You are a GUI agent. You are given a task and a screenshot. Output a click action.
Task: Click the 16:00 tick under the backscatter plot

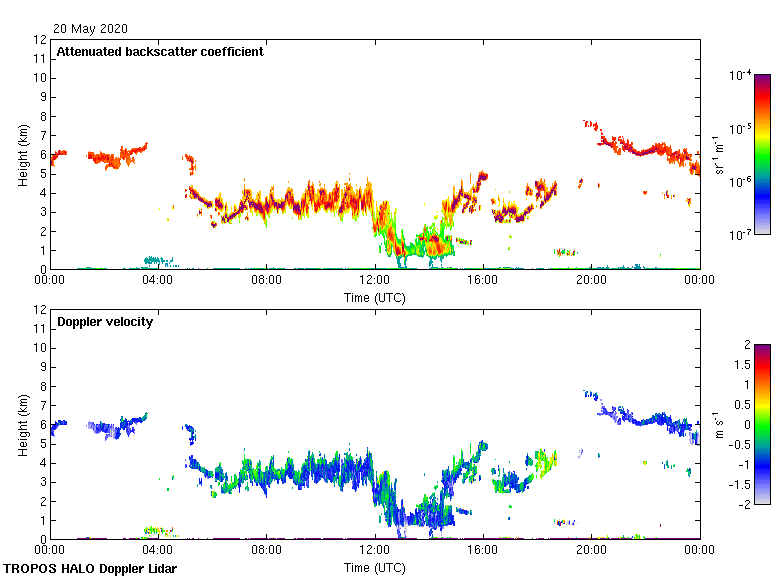pos(483,280)
